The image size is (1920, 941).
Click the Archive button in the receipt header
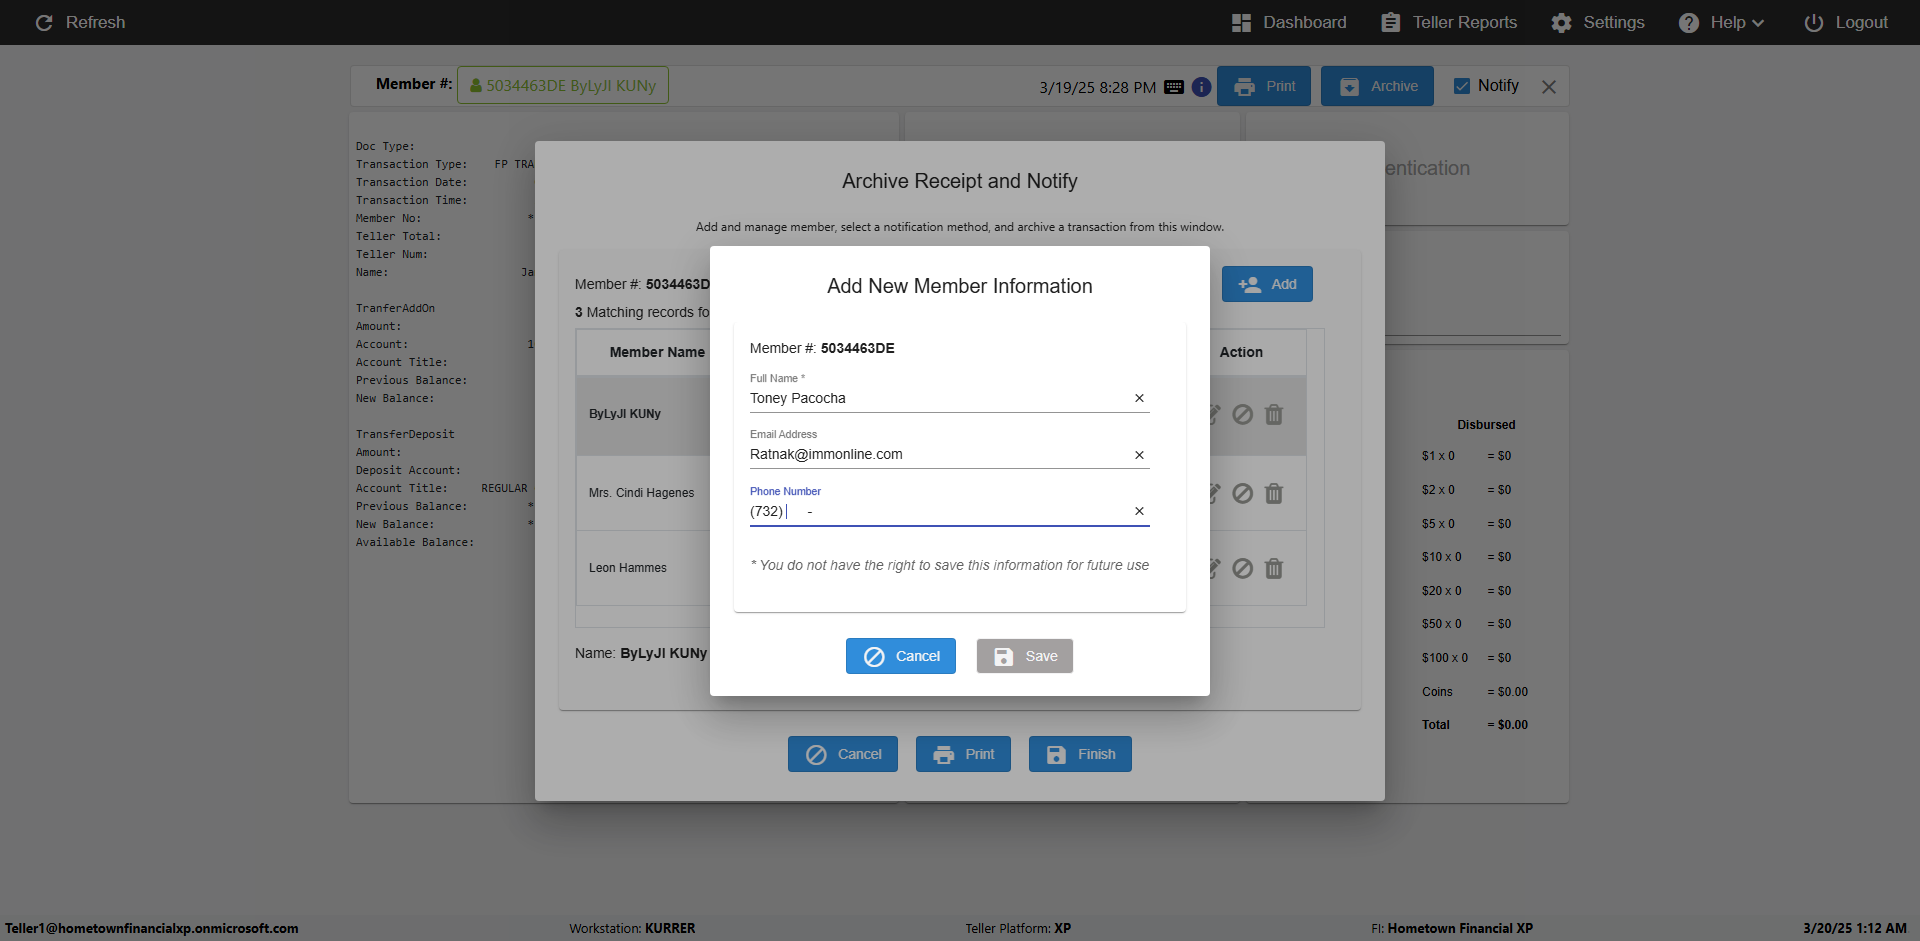coord(1377,86)
